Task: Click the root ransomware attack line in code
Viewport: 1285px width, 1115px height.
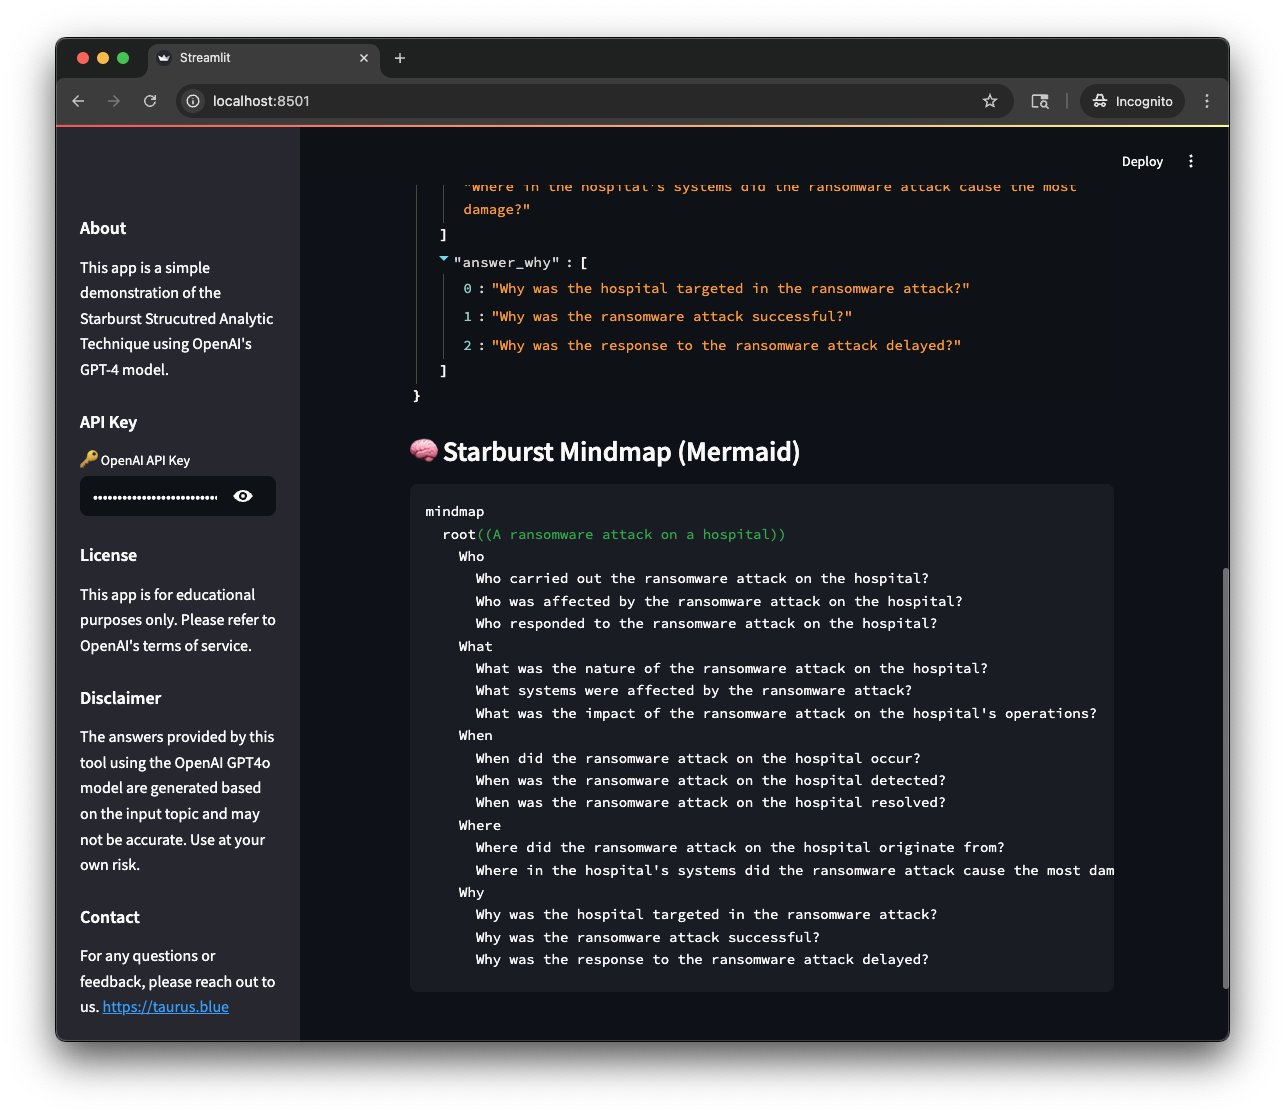Action: [x=614, y=535]
